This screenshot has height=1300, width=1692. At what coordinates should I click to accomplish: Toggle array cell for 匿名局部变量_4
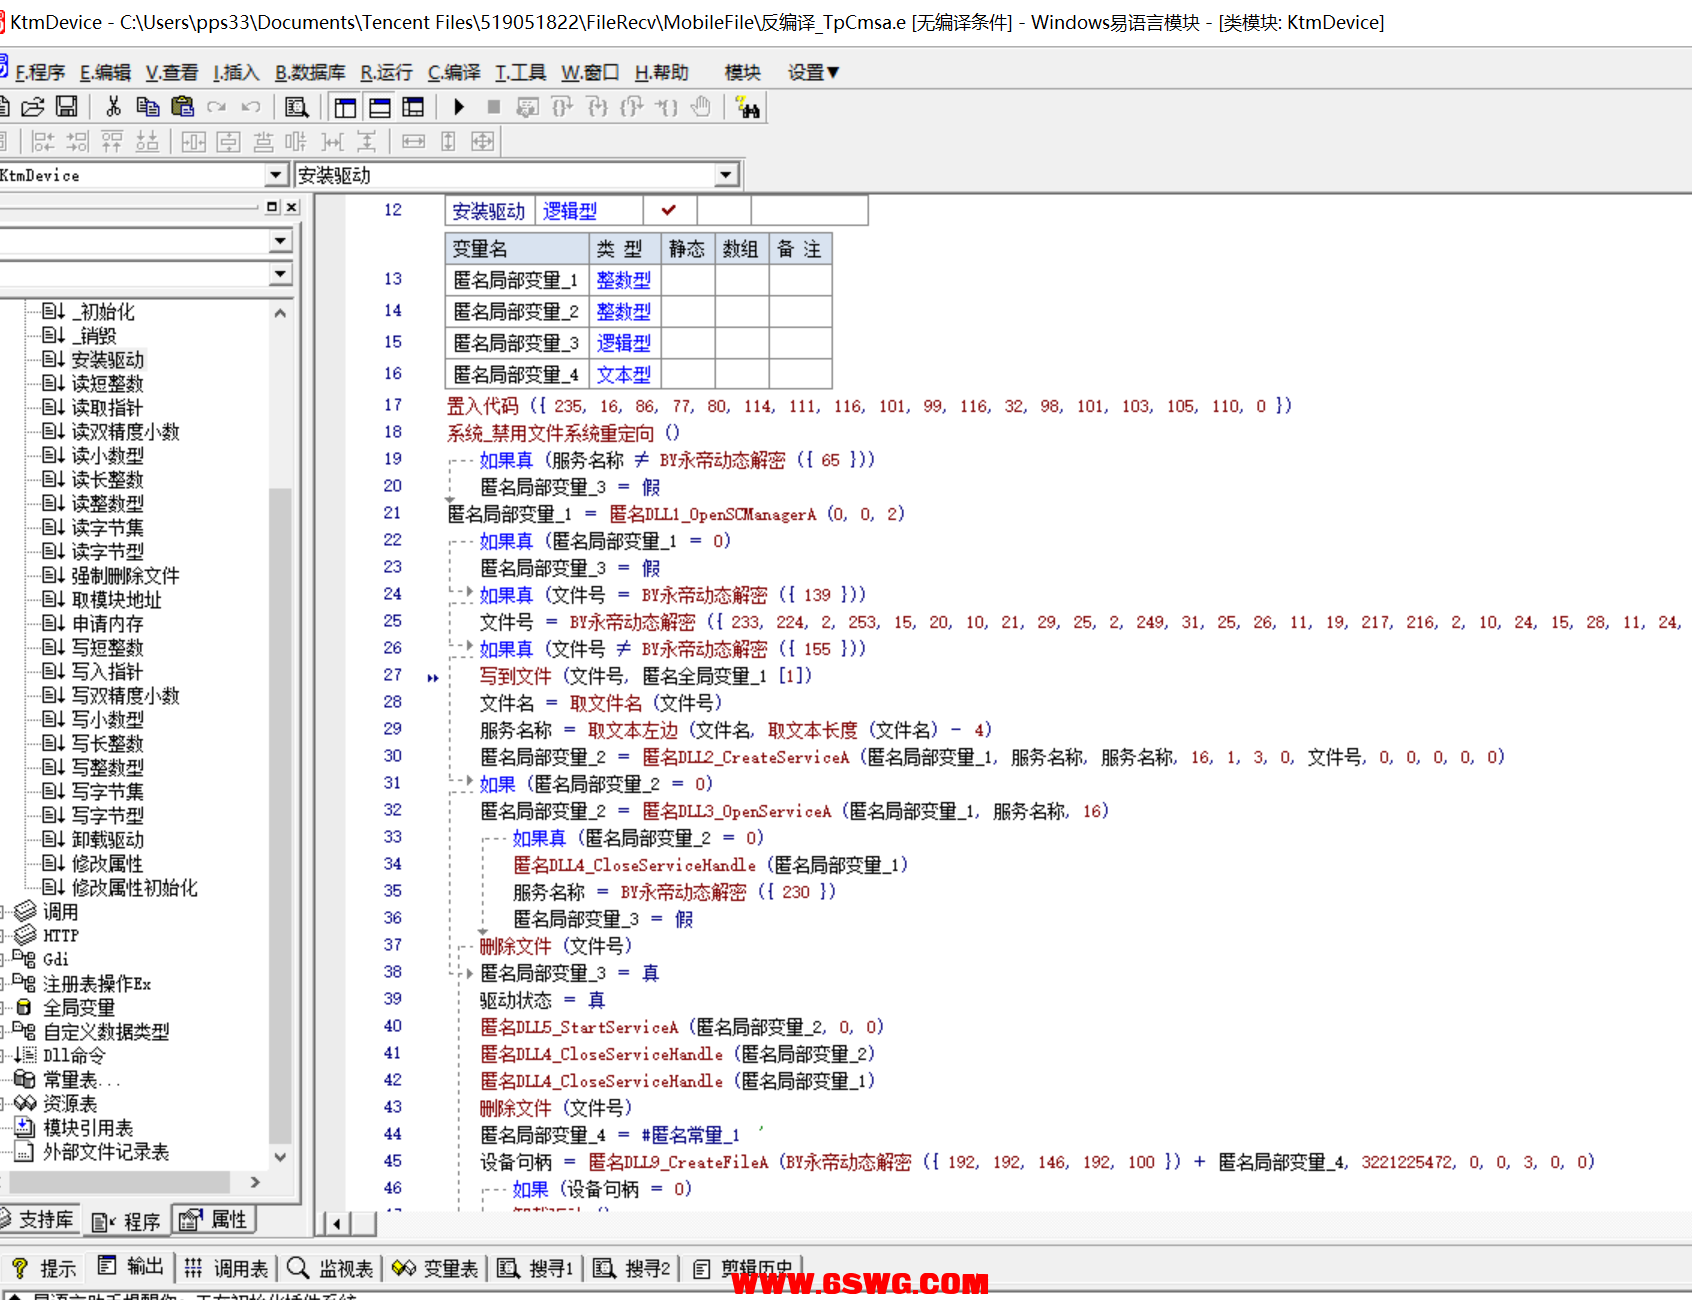tap(741, 374)
